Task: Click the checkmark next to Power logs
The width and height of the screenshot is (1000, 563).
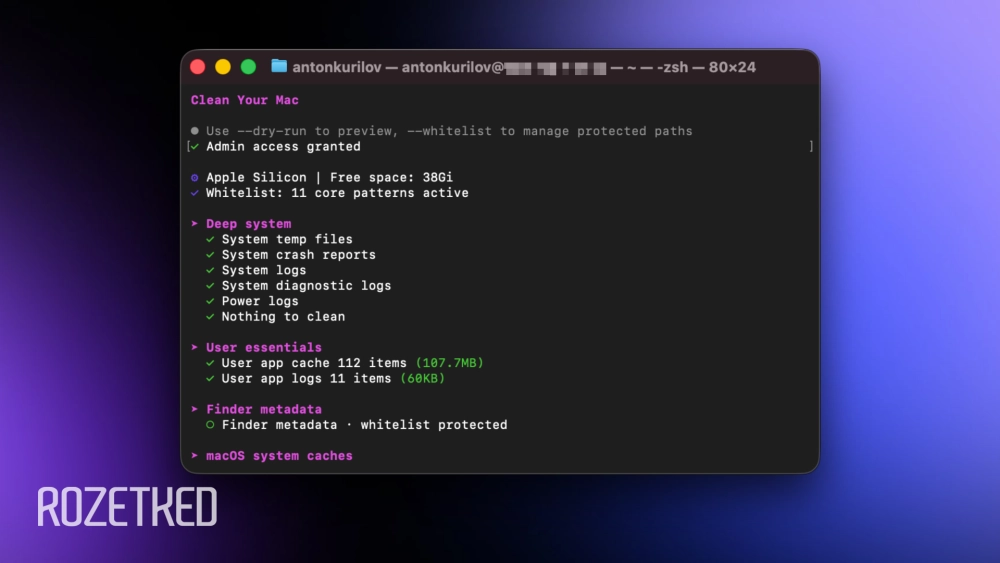Action: pyautogui.click(x=210, y=301)
